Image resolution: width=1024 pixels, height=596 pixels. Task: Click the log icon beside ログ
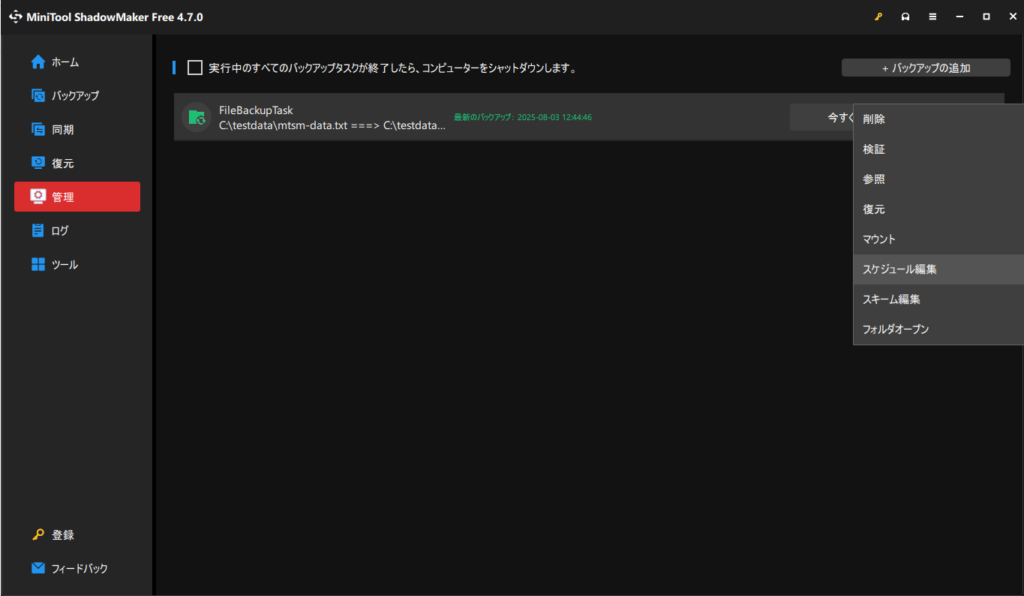[38, 230]
